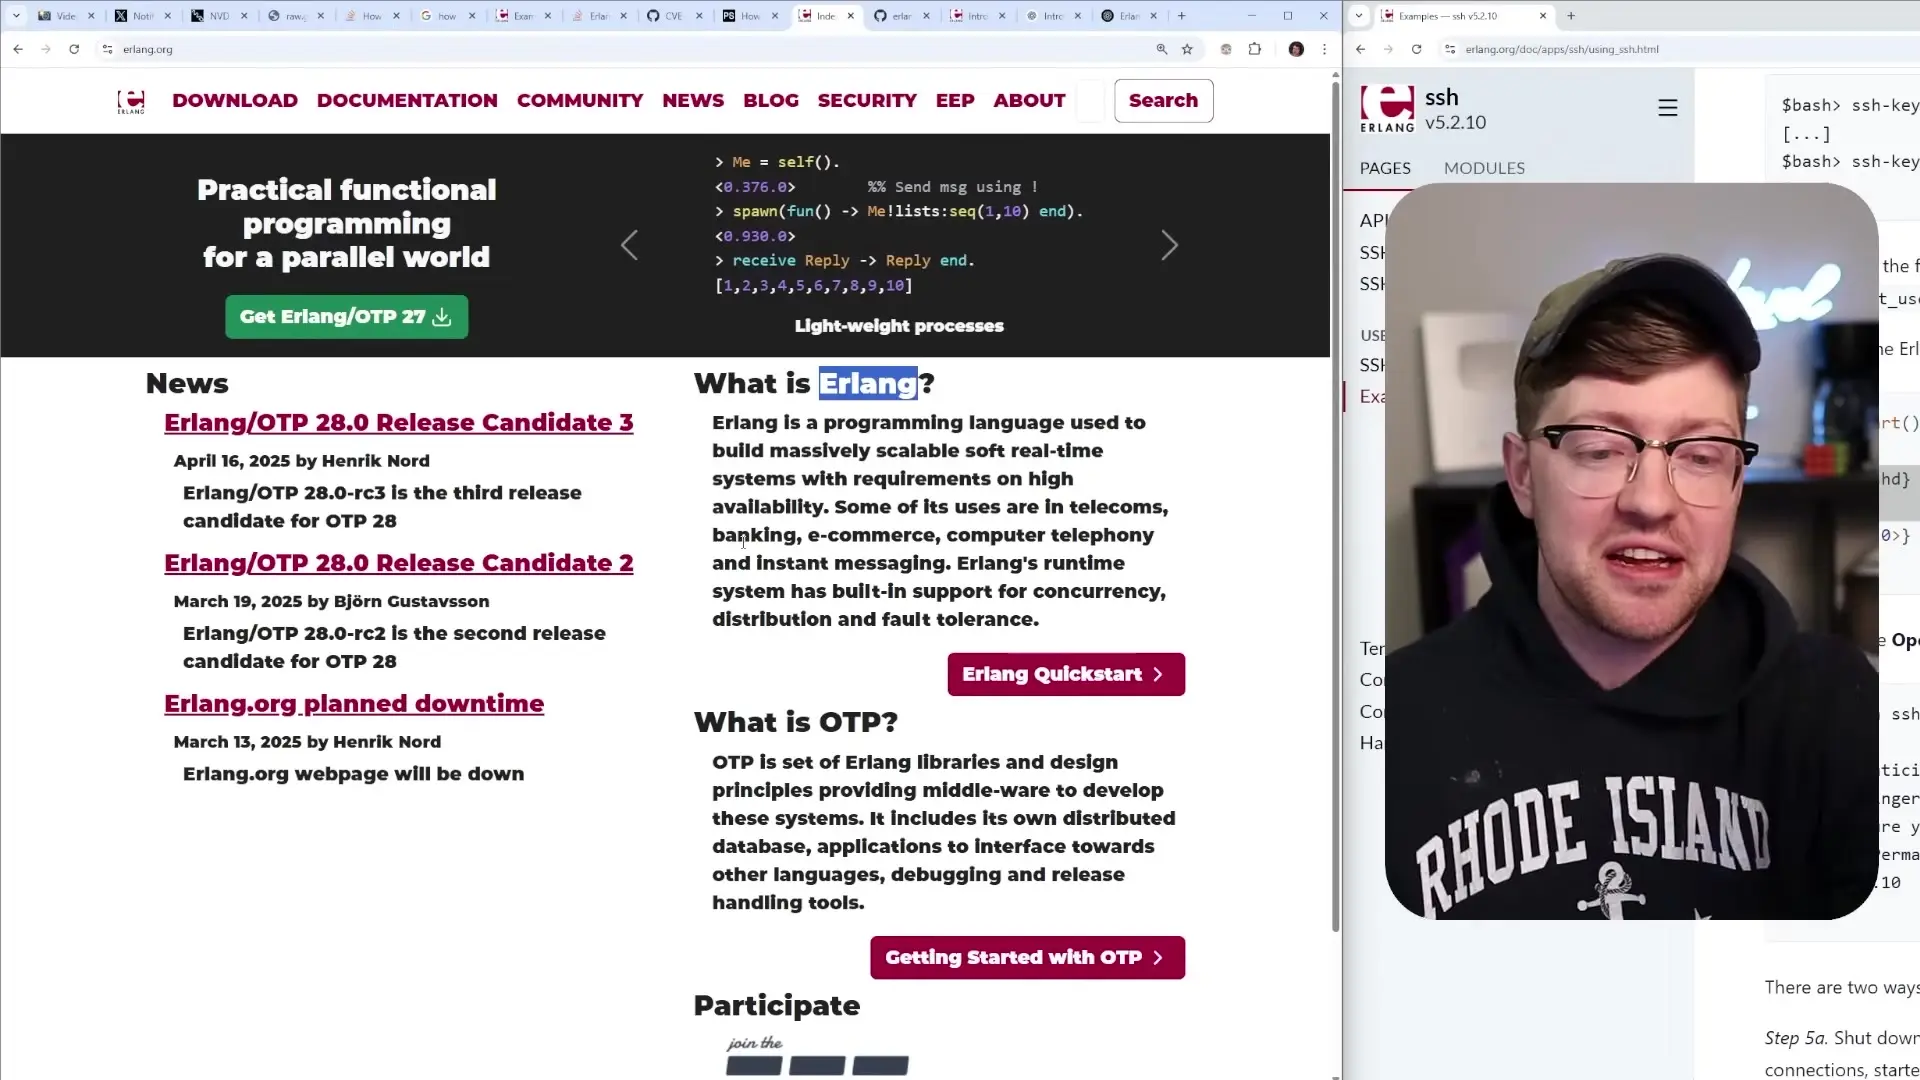Click the 'Participate' heading
1920x1080 pixels.
click(x=777, y=1005)
